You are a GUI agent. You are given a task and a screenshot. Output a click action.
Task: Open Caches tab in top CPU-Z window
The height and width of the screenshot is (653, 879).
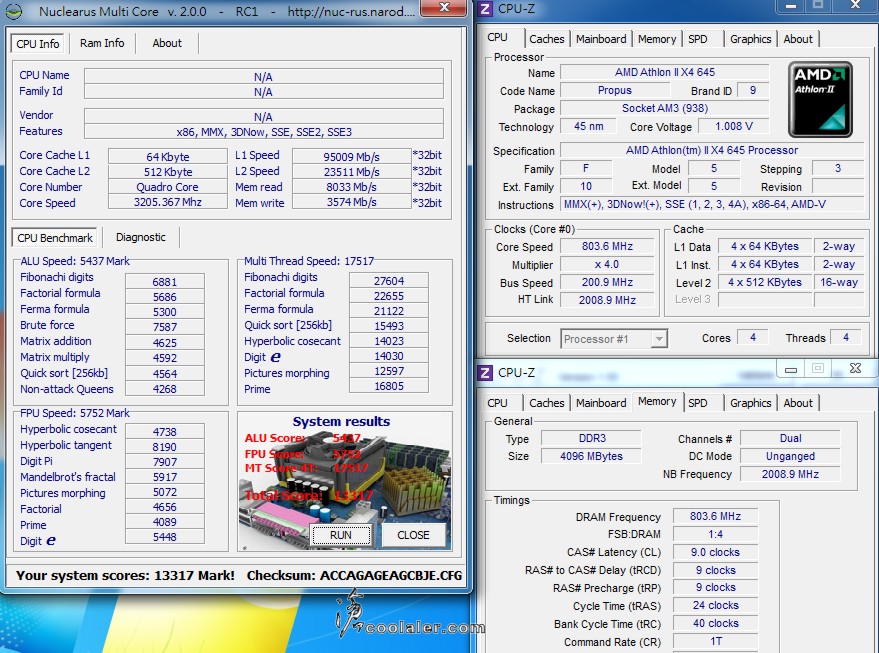tap(547, 39)
